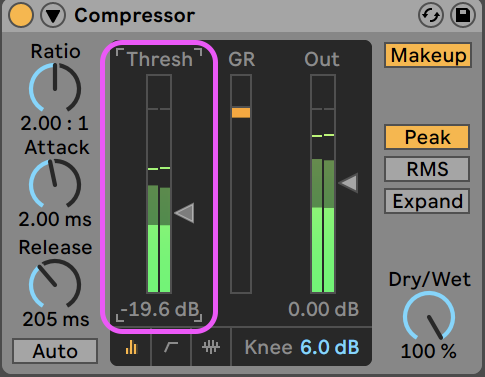
Task: Click the Attack knob
Action: [x=55, y=184]
